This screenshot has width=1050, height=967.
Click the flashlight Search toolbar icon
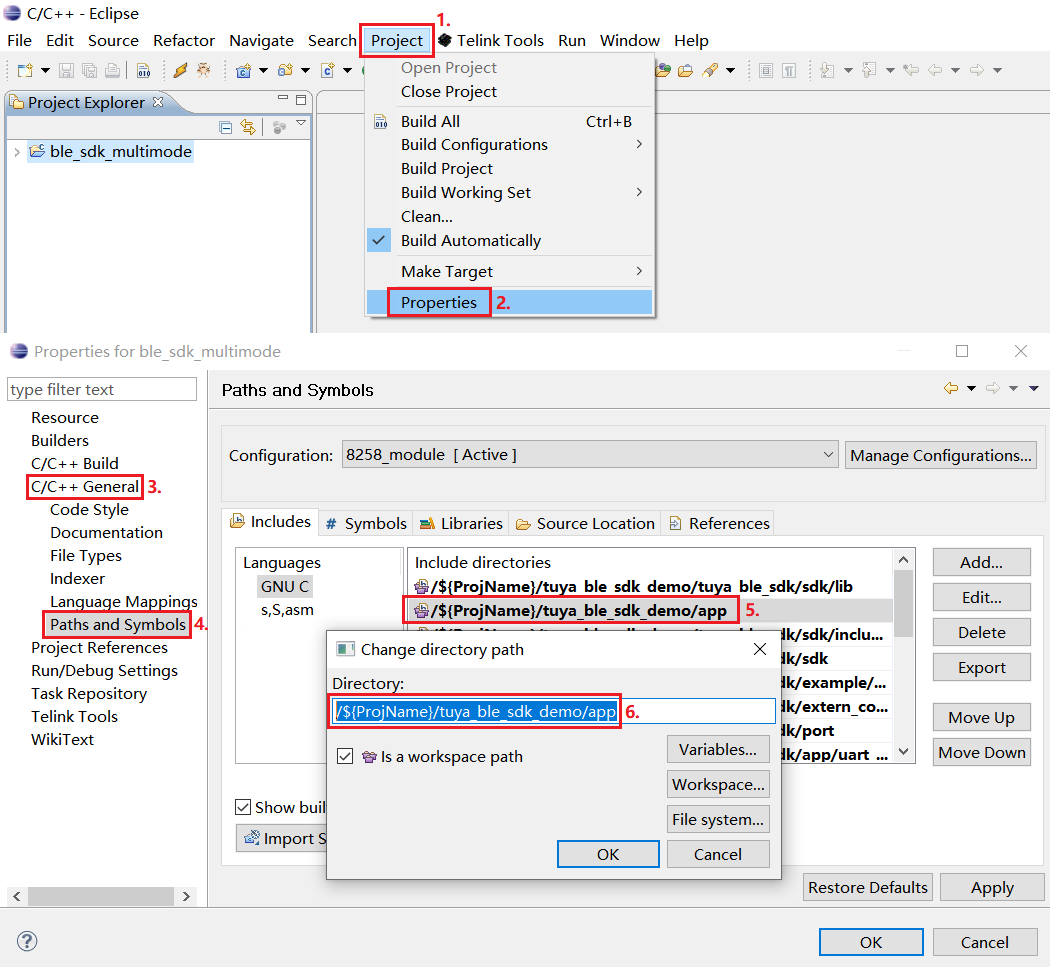(710, 70)
